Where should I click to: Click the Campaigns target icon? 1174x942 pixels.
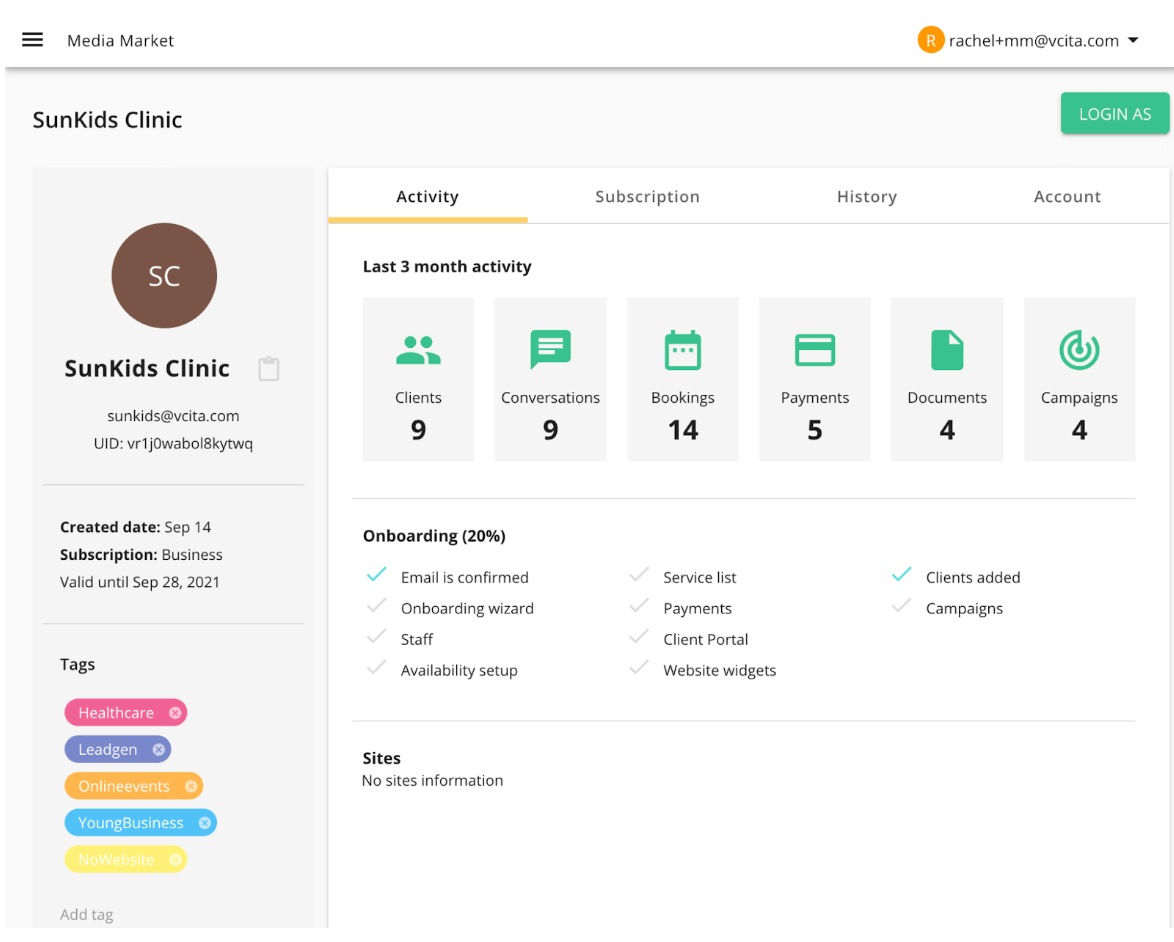(x=1079, y=350)
